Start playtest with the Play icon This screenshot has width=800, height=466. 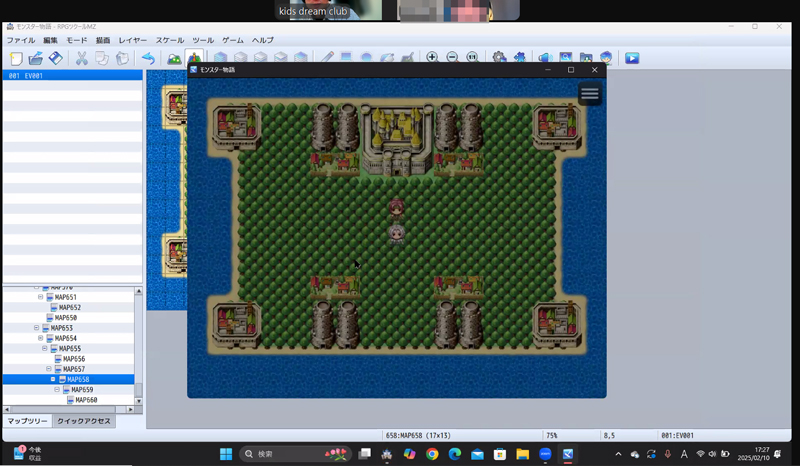[x=632, y=59]
